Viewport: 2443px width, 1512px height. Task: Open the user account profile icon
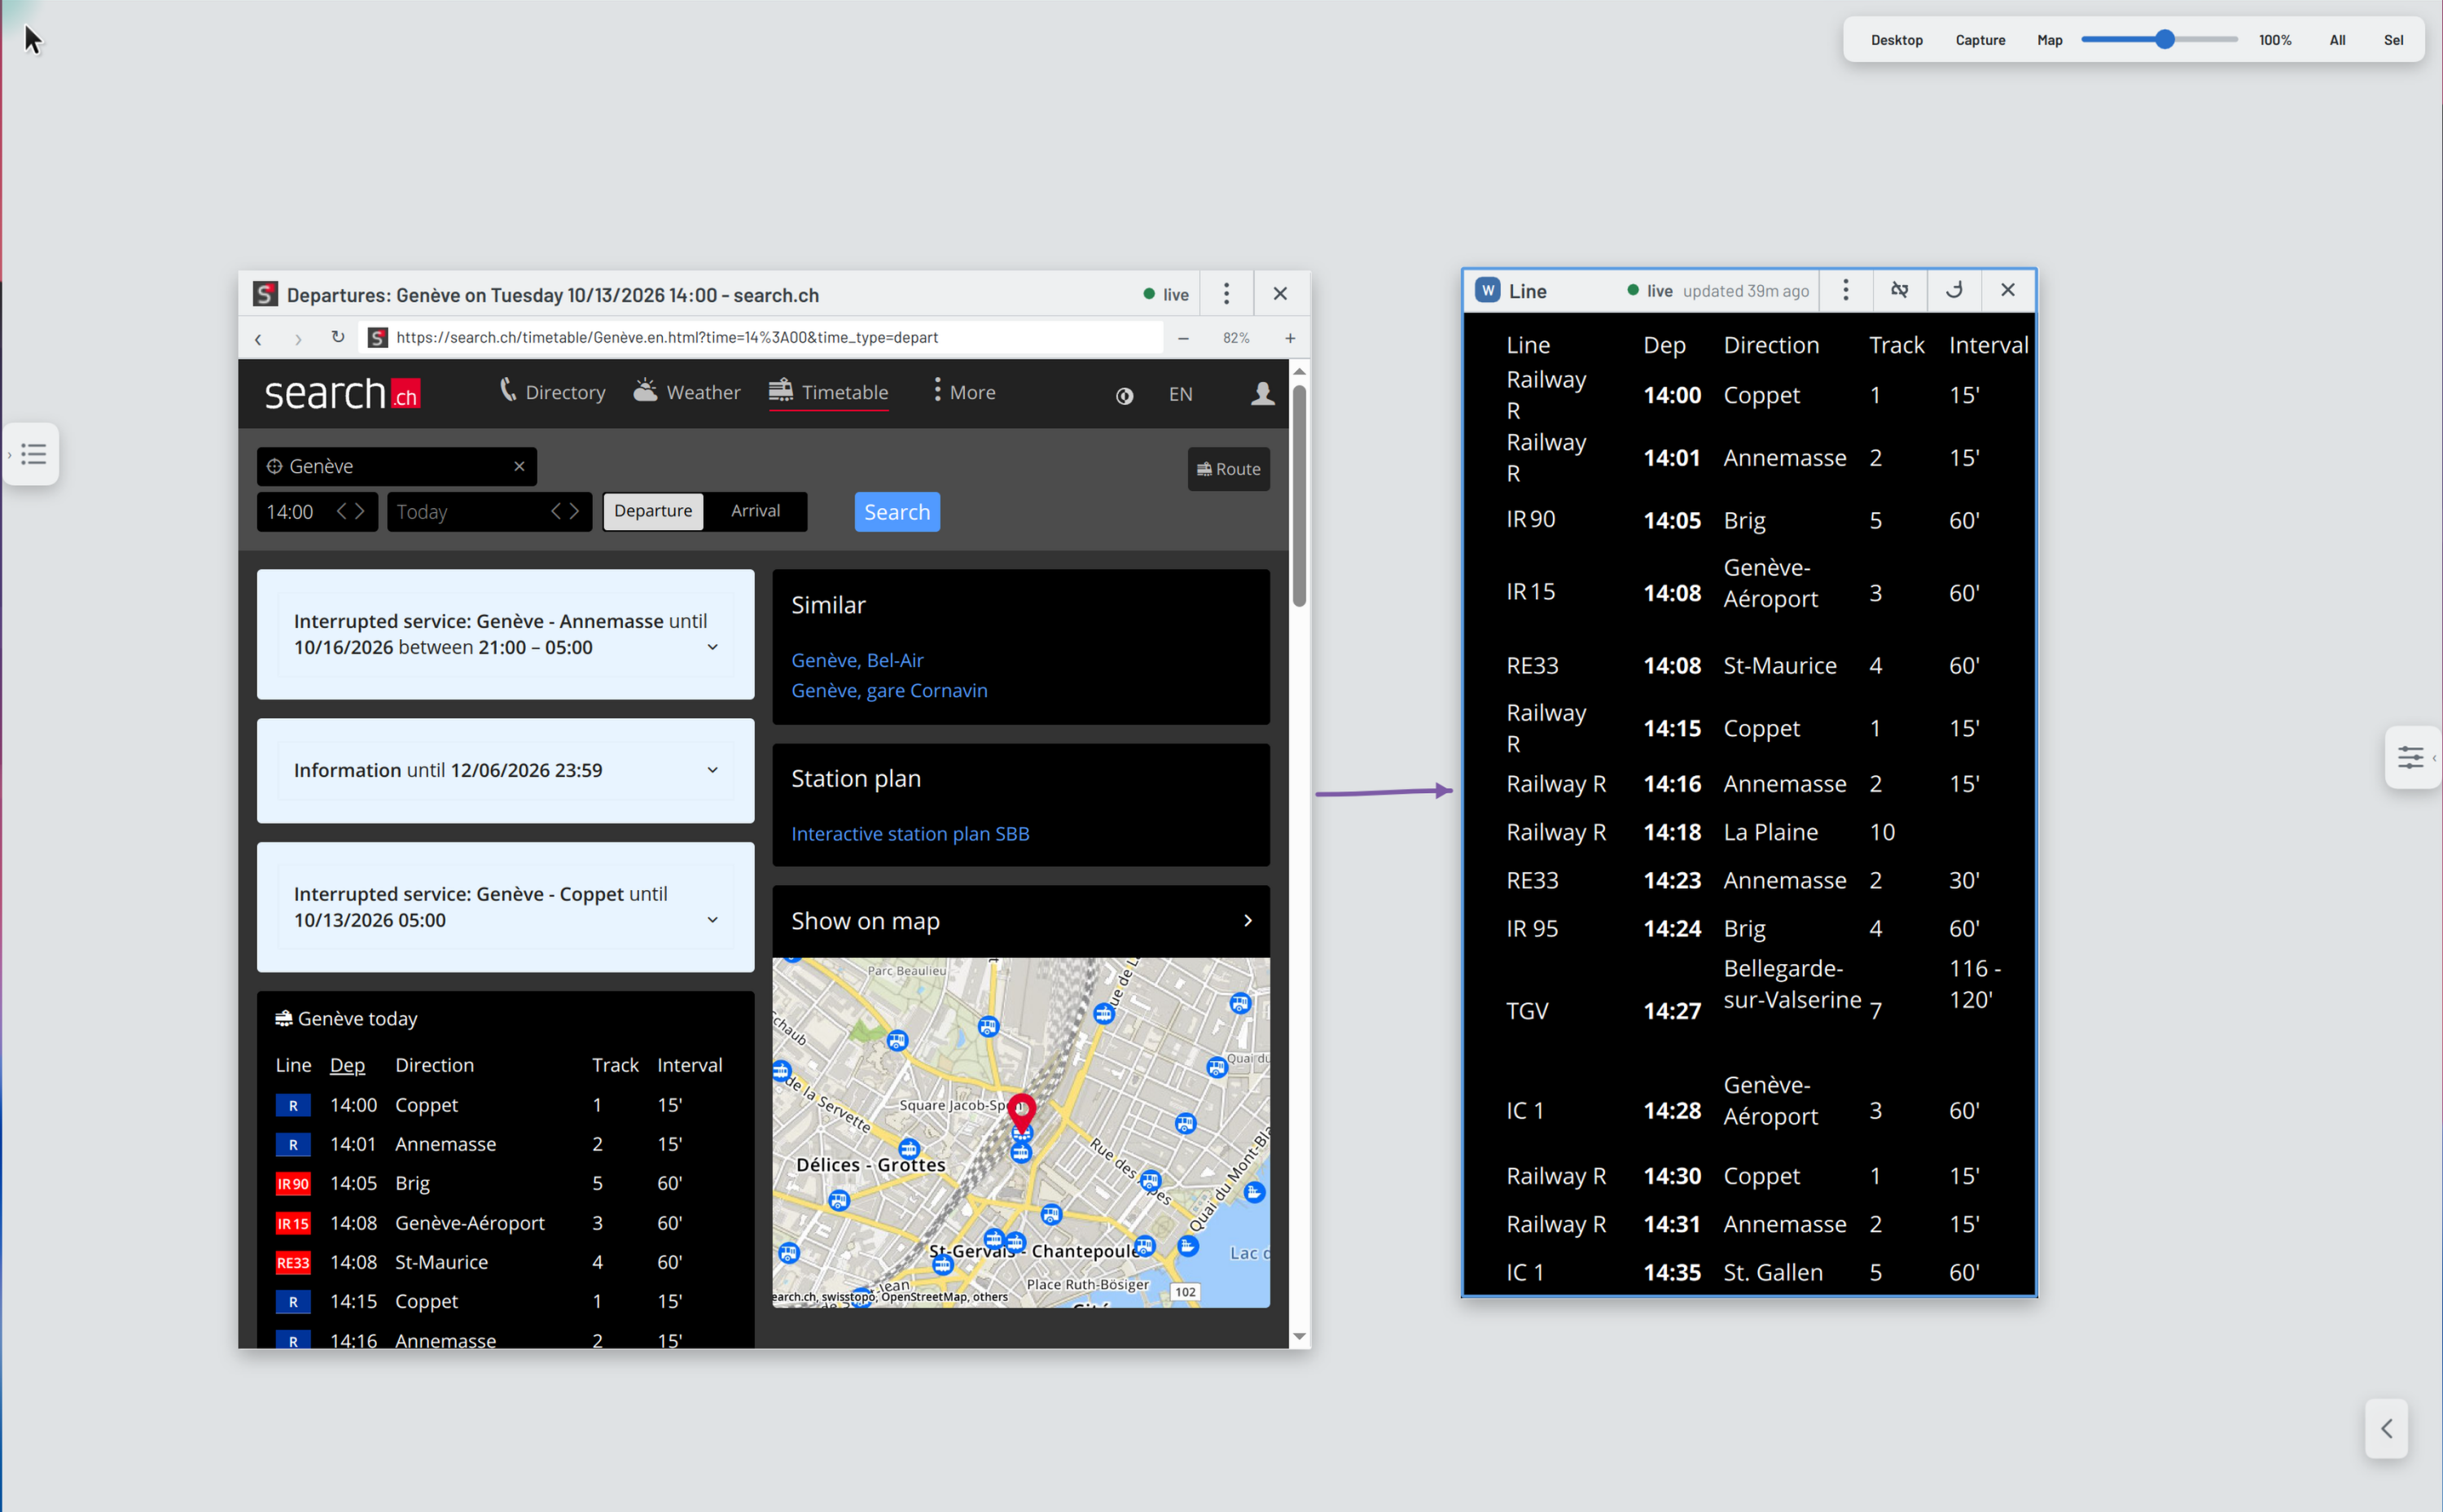[x=1262, y=393]
